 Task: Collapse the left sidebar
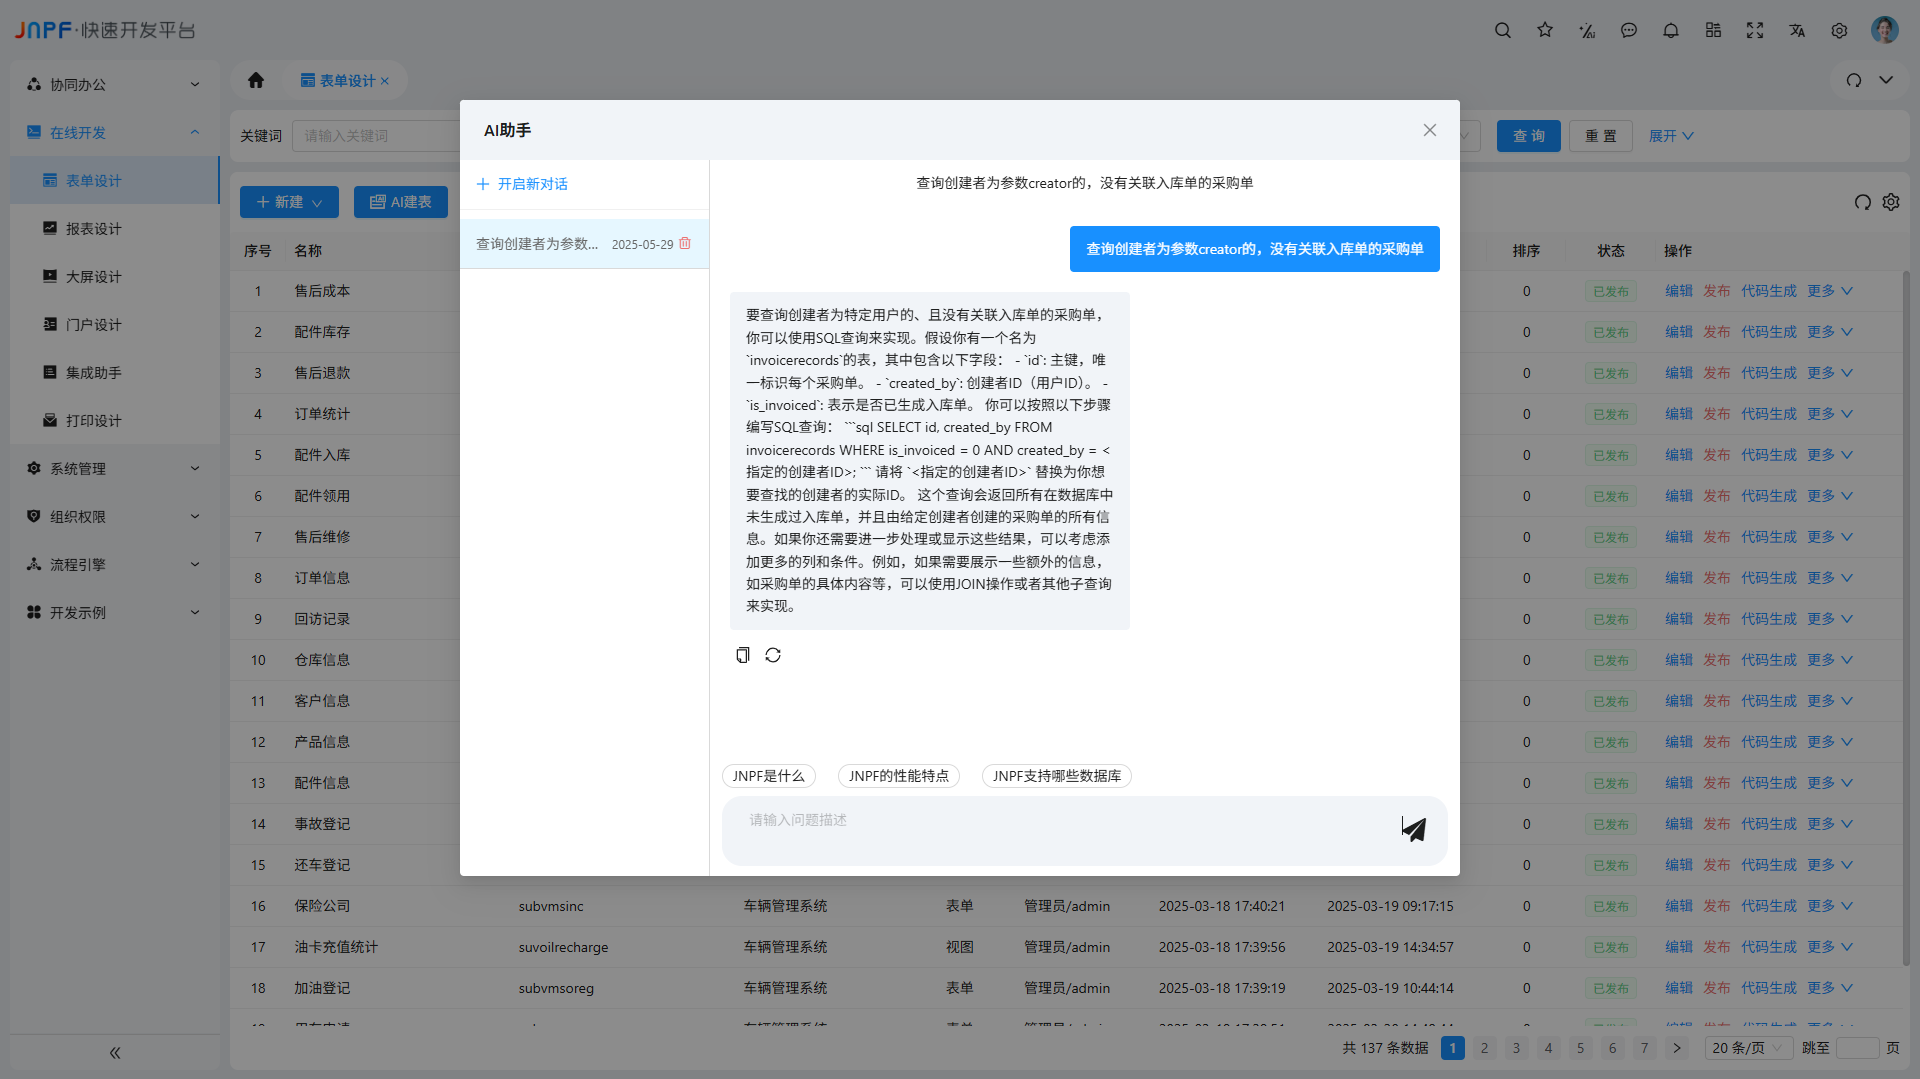tap(115, 1052)
